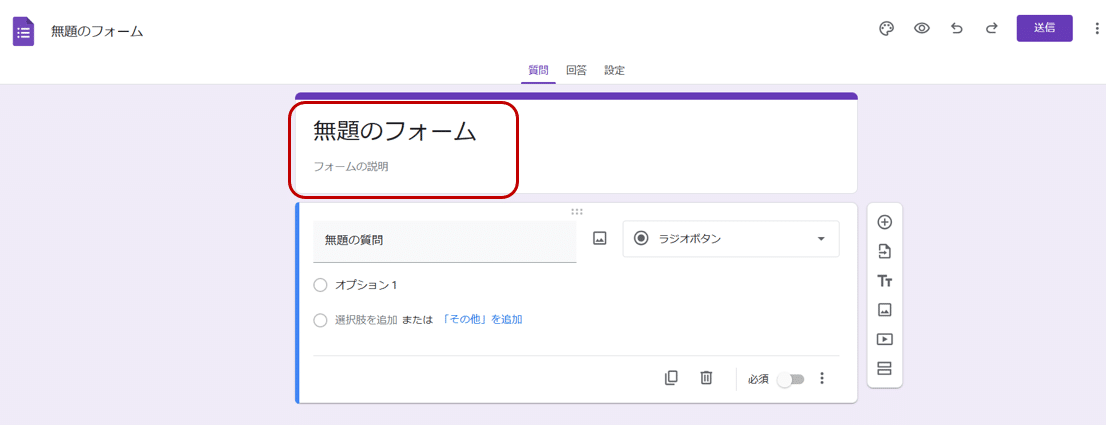Select the オプション 1 radio button

coord(320,285)
